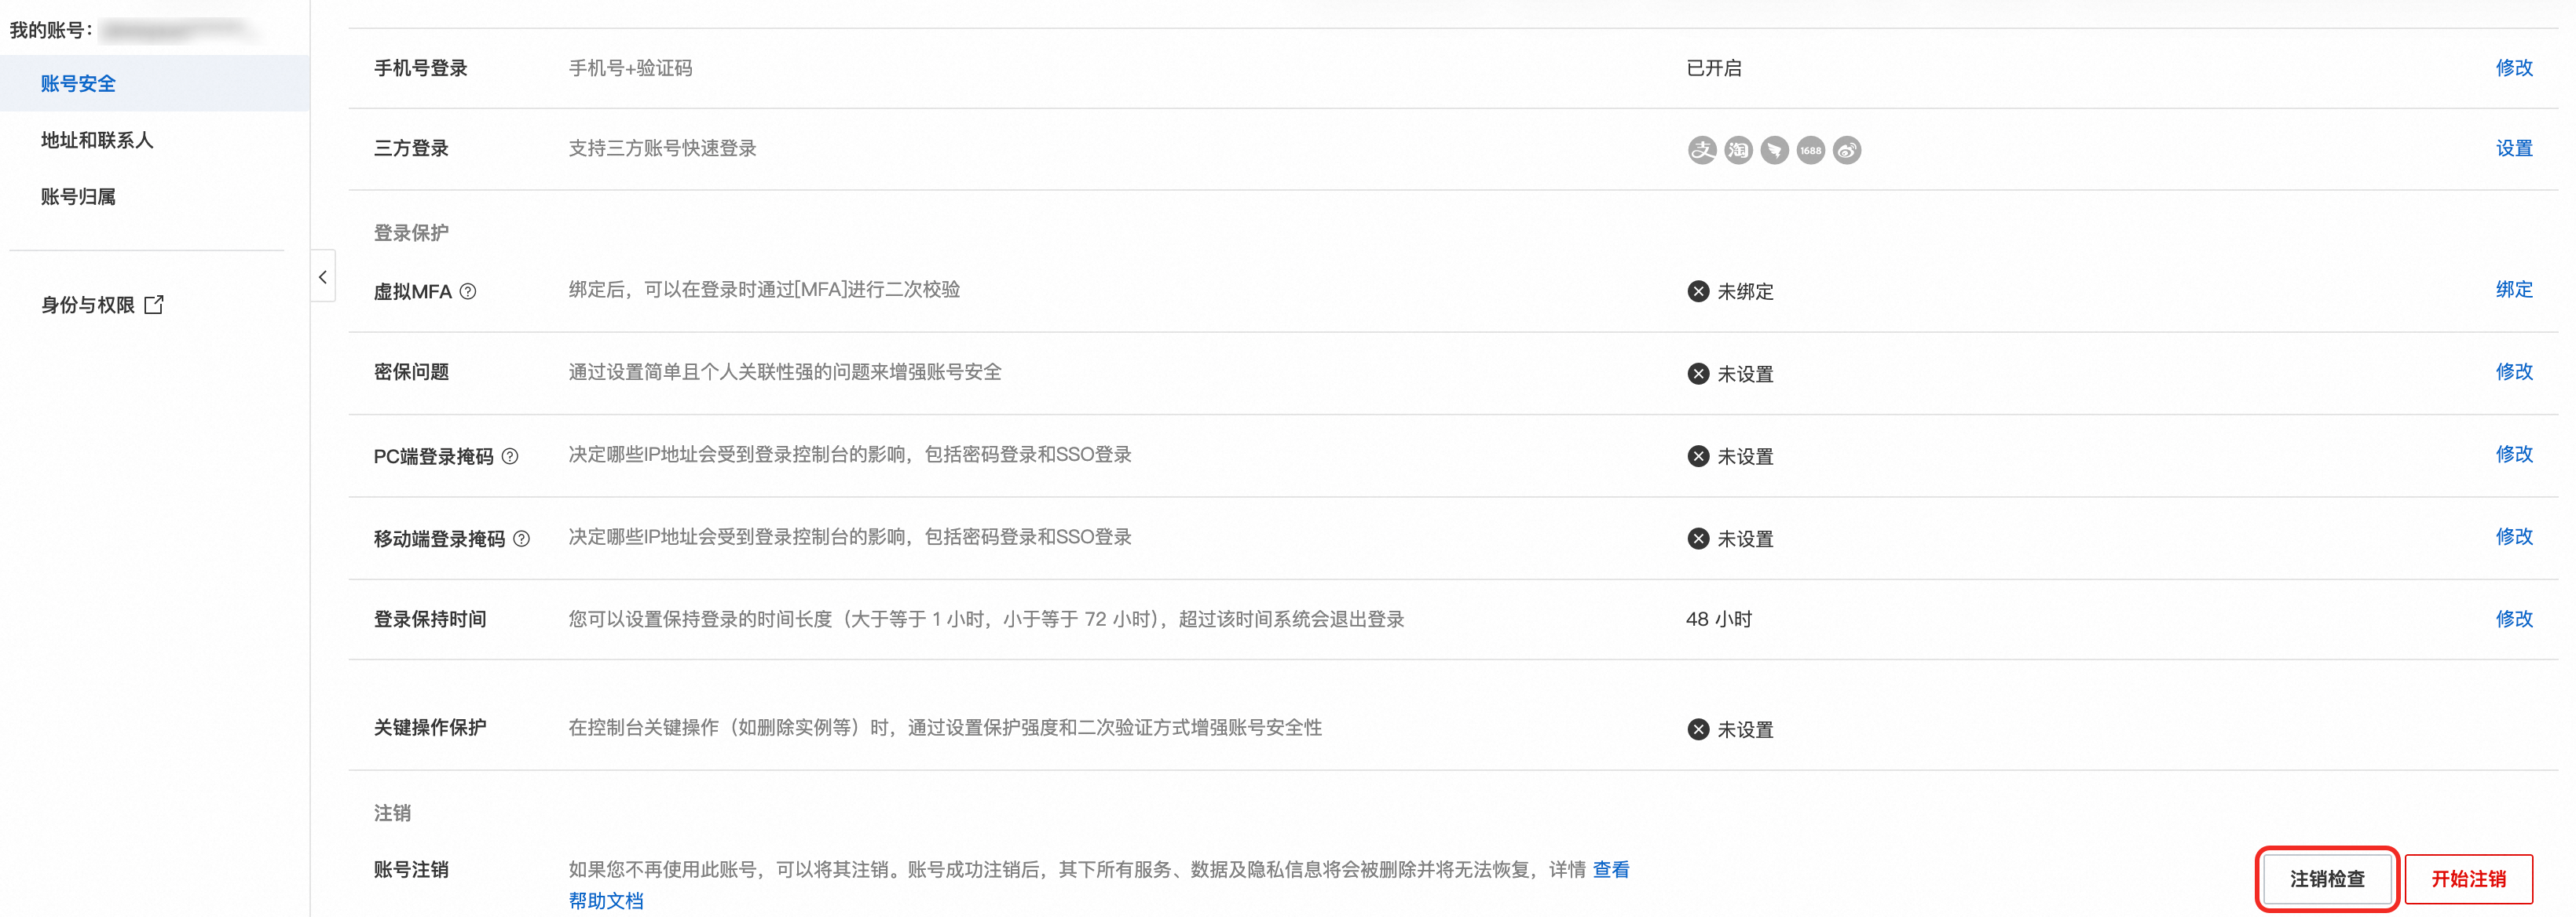Open 身份与权限 in the sidebar
The width and height of the screenshot is (2576, 917).
click(88, 305)
